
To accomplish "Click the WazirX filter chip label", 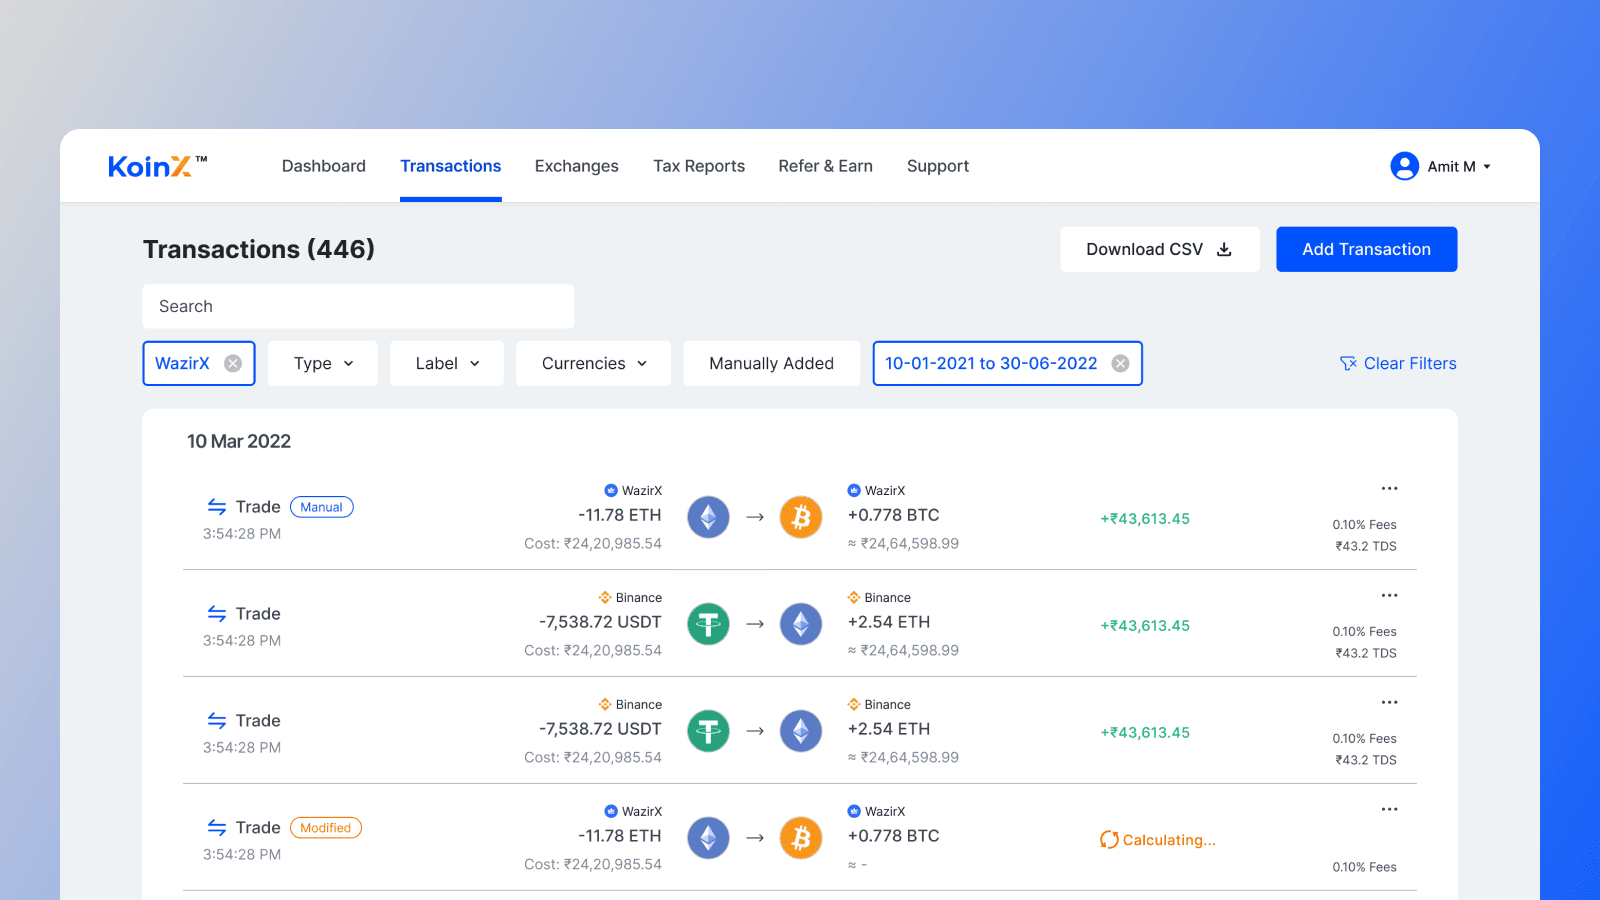I will point(182,363).
